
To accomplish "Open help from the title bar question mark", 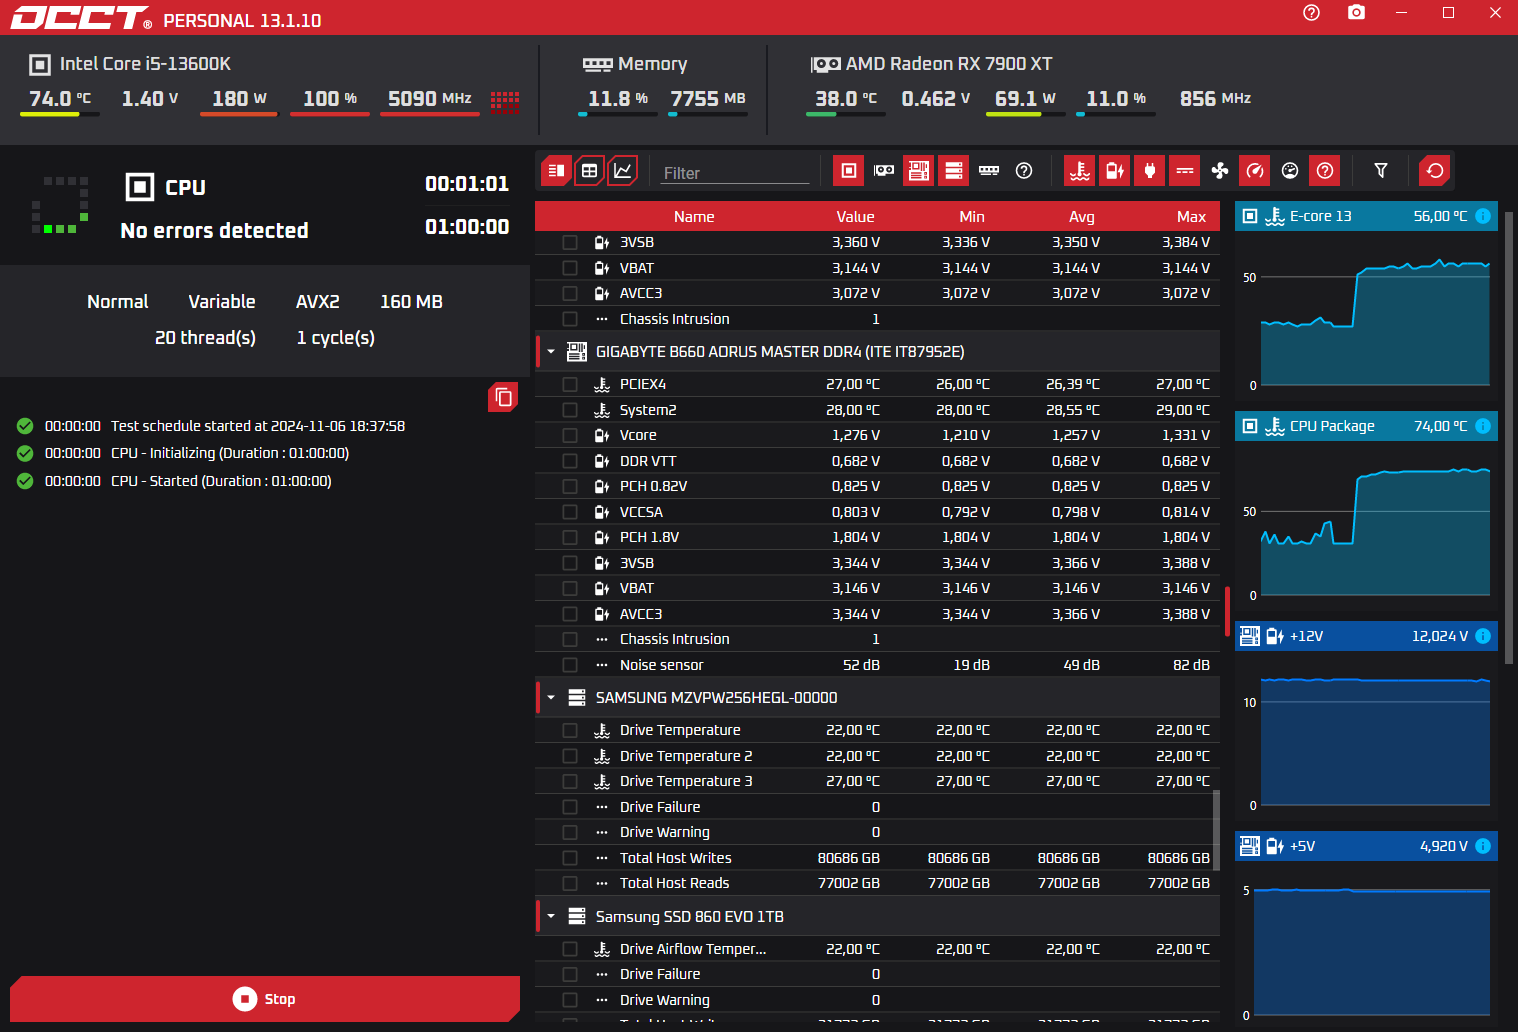I will [1312, 13].
